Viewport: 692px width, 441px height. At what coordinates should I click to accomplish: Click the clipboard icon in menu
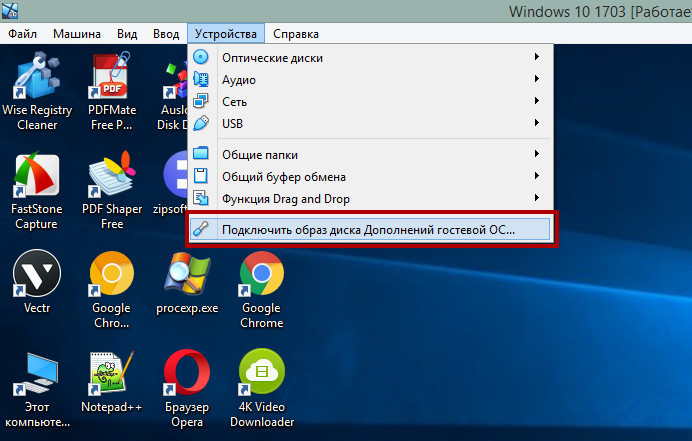click(x=201, y=176)
